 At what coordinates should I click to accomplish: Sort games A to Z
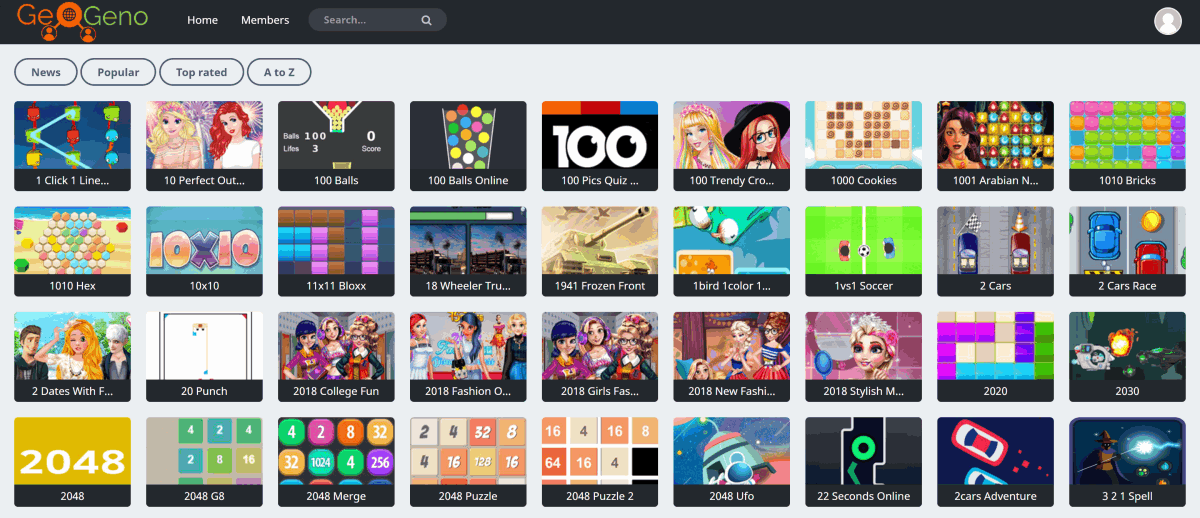279,72
